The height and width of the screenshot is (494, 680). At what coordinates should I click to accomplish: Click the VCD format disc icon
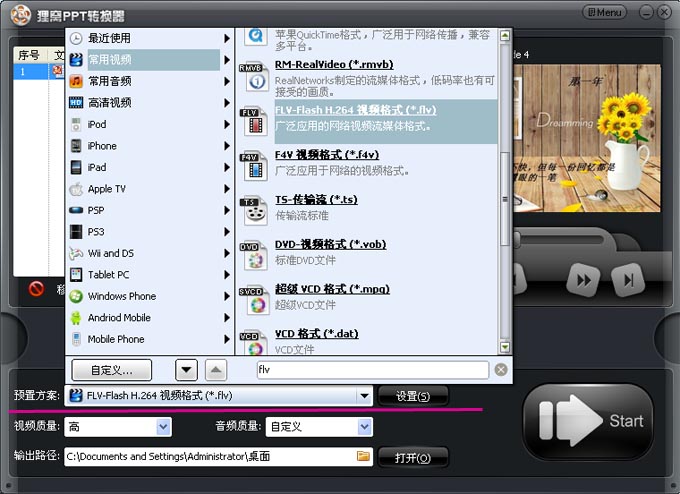click(254, 343)
